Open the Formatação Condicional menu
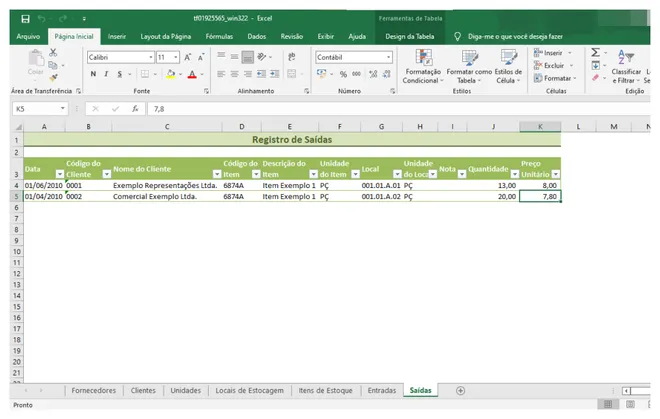Viewport: 660px width, 419px height. click(x=423, y=67)
